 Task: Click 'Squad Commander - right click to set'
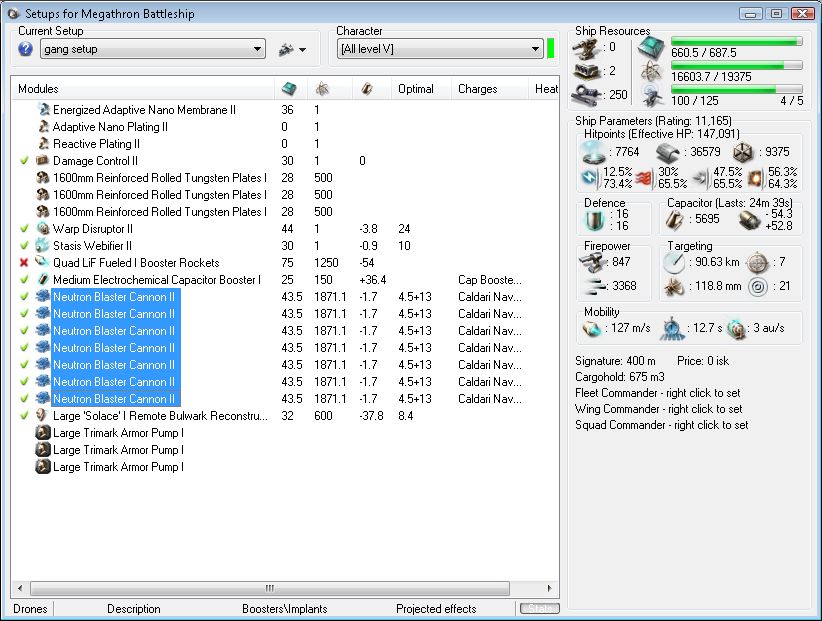pos(662,425)
